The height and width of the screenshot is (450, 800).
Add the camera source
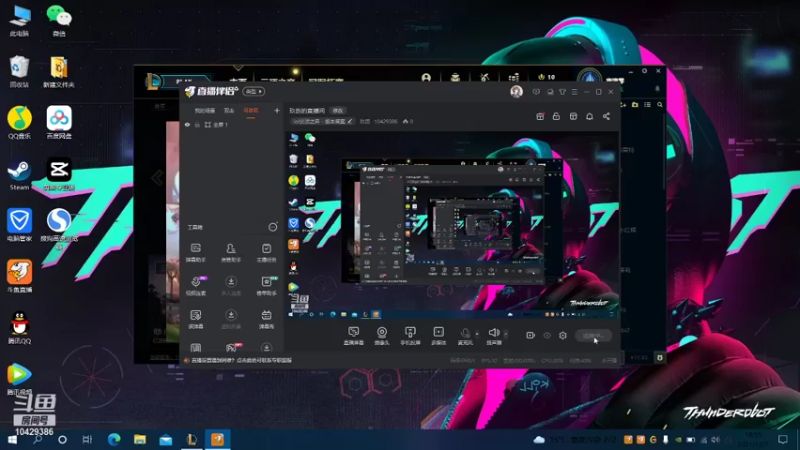point(382,336)
